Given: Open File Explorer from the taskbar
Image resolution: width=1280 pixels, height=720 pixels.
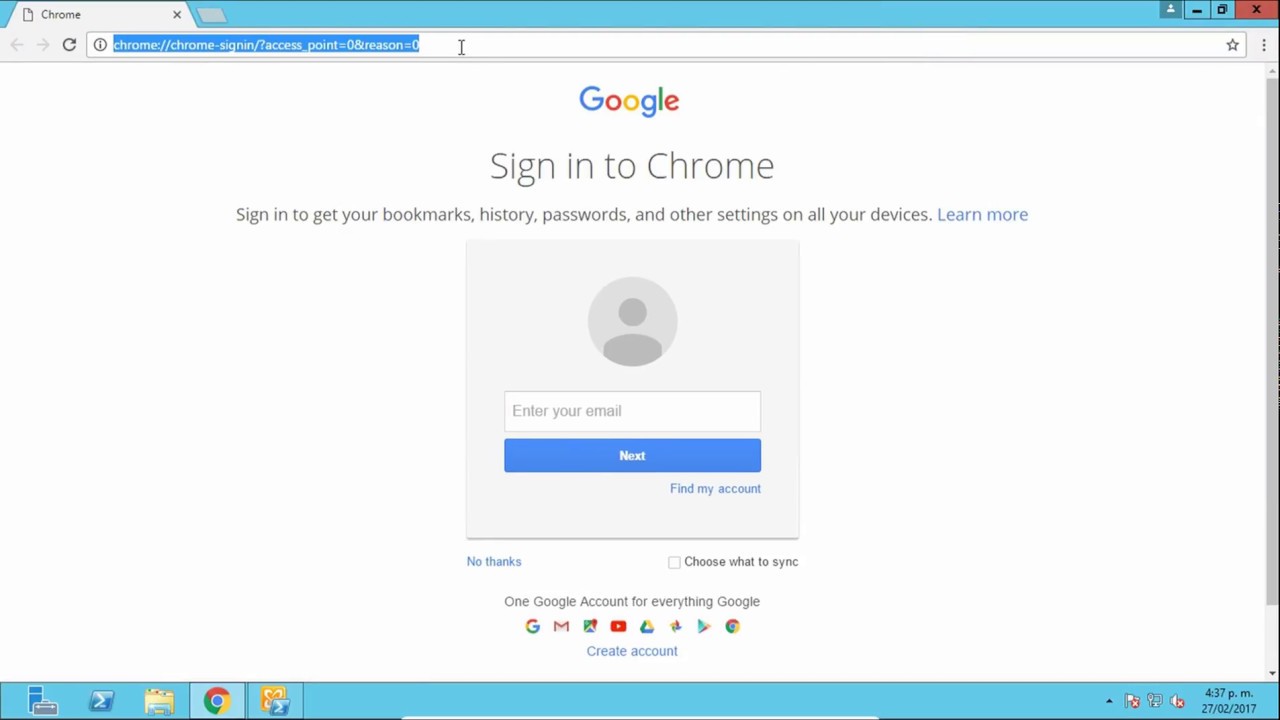Looking at the screenshot, I should [159, 701].
